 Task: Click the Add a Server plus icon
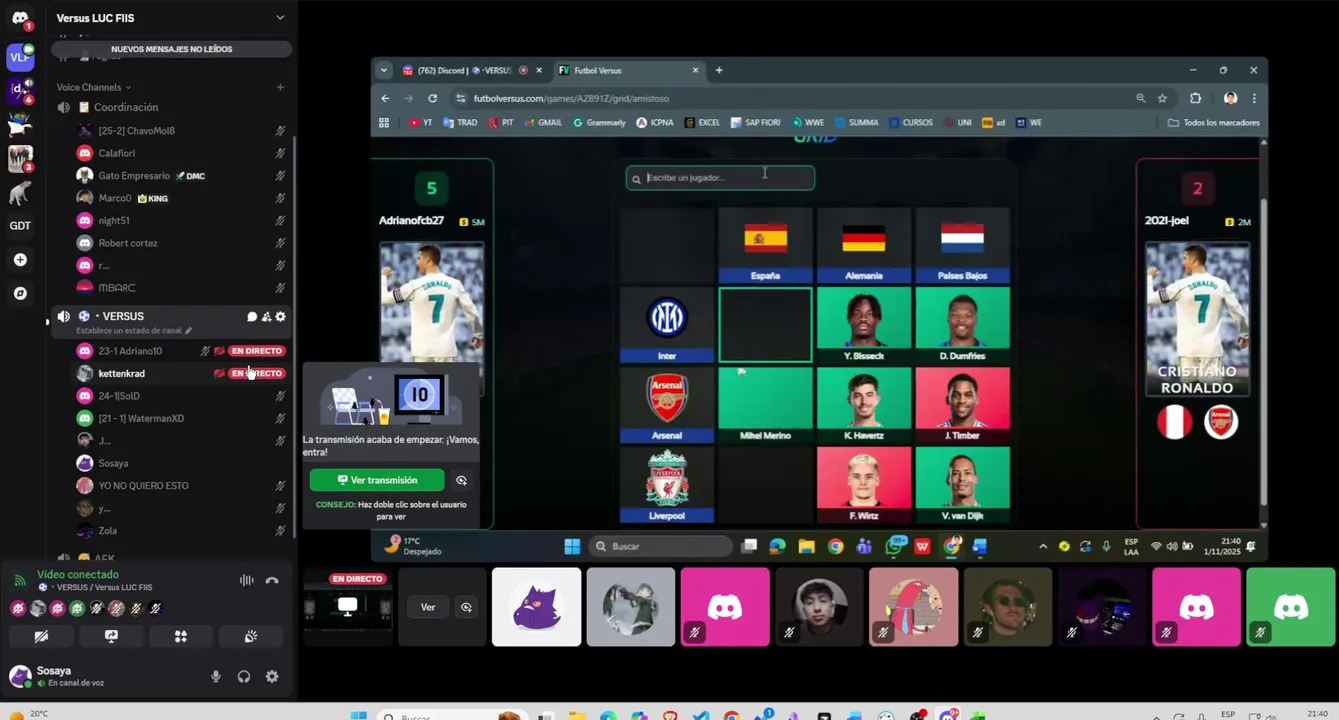[20, 260]
